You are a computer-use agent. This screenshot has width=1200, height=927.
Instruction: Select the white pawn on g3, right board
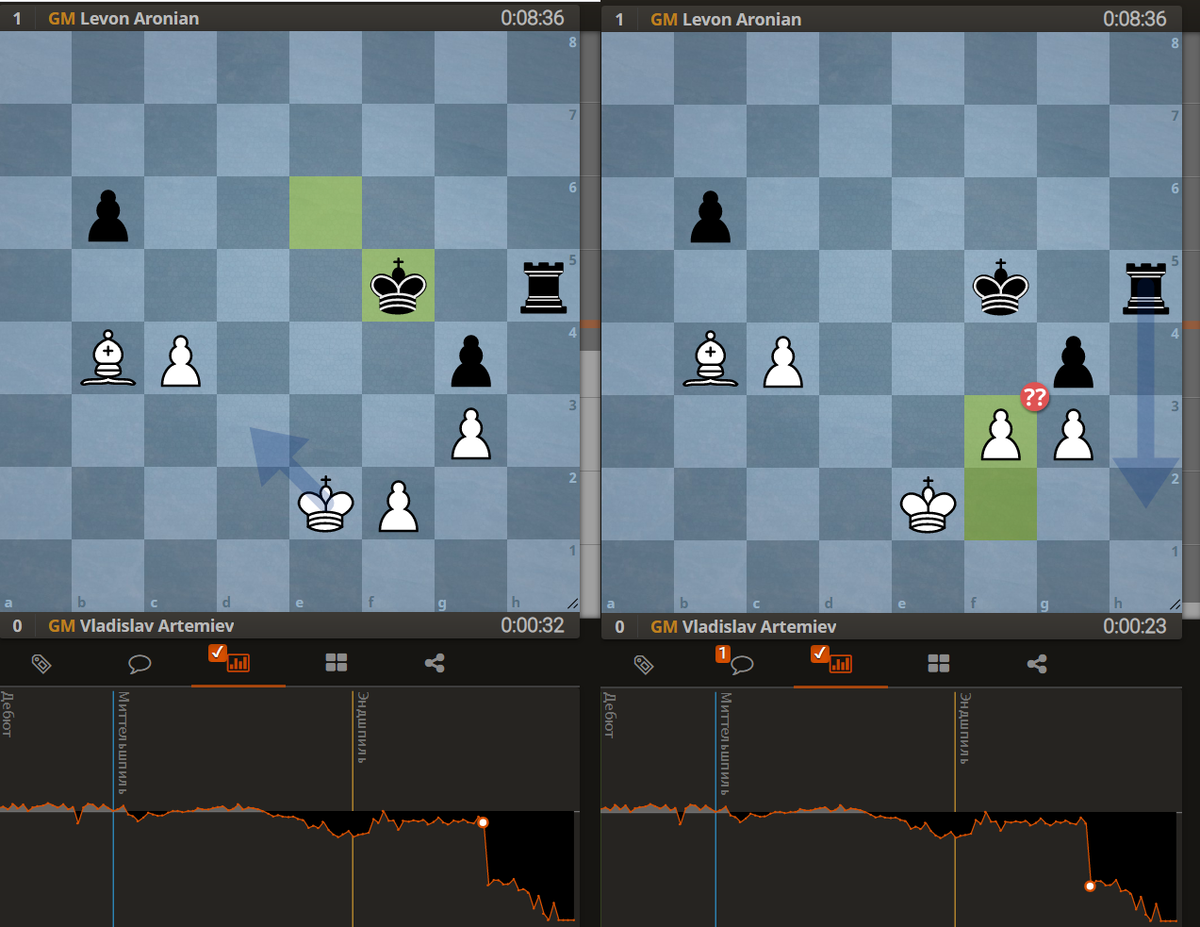pyautogui.click(x=1072, y=433)
